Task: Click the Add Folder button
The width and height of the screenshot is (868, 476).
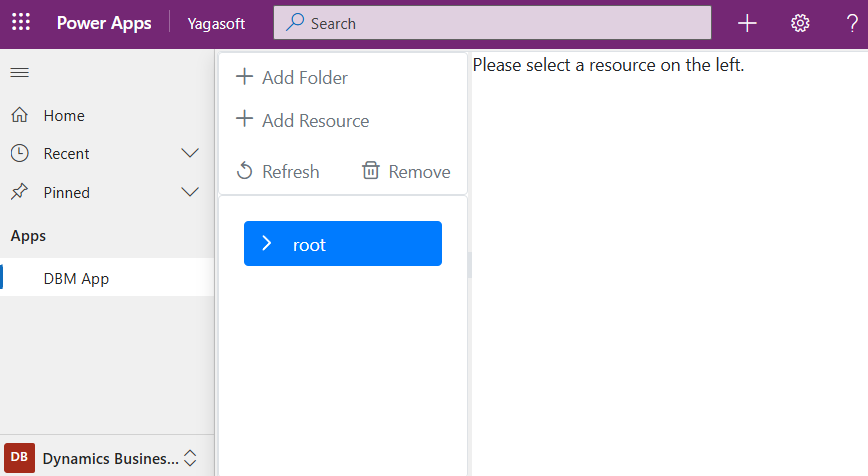Action: 292,77
